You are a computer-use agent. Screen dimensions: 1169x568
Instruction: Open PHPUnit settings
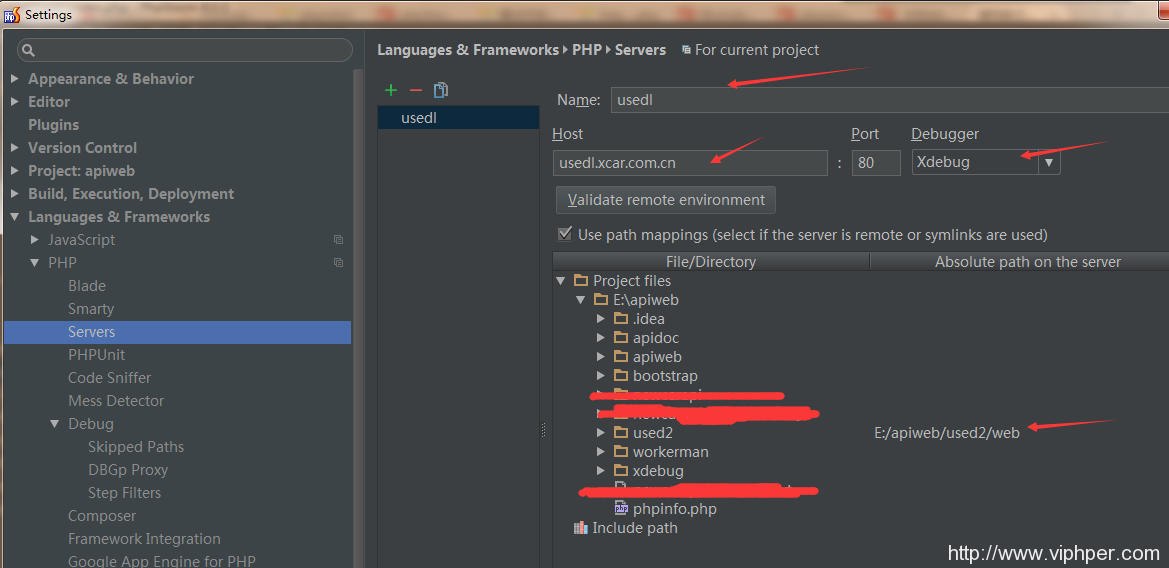[x=96, y=355]
